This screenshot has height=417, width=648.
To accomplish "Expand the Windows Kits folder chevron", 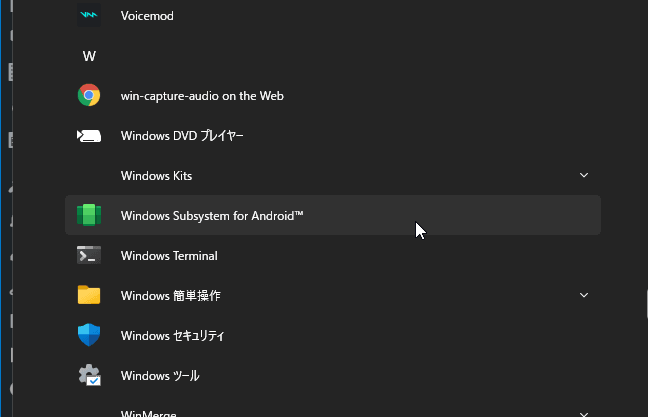I will click(584, 176).
